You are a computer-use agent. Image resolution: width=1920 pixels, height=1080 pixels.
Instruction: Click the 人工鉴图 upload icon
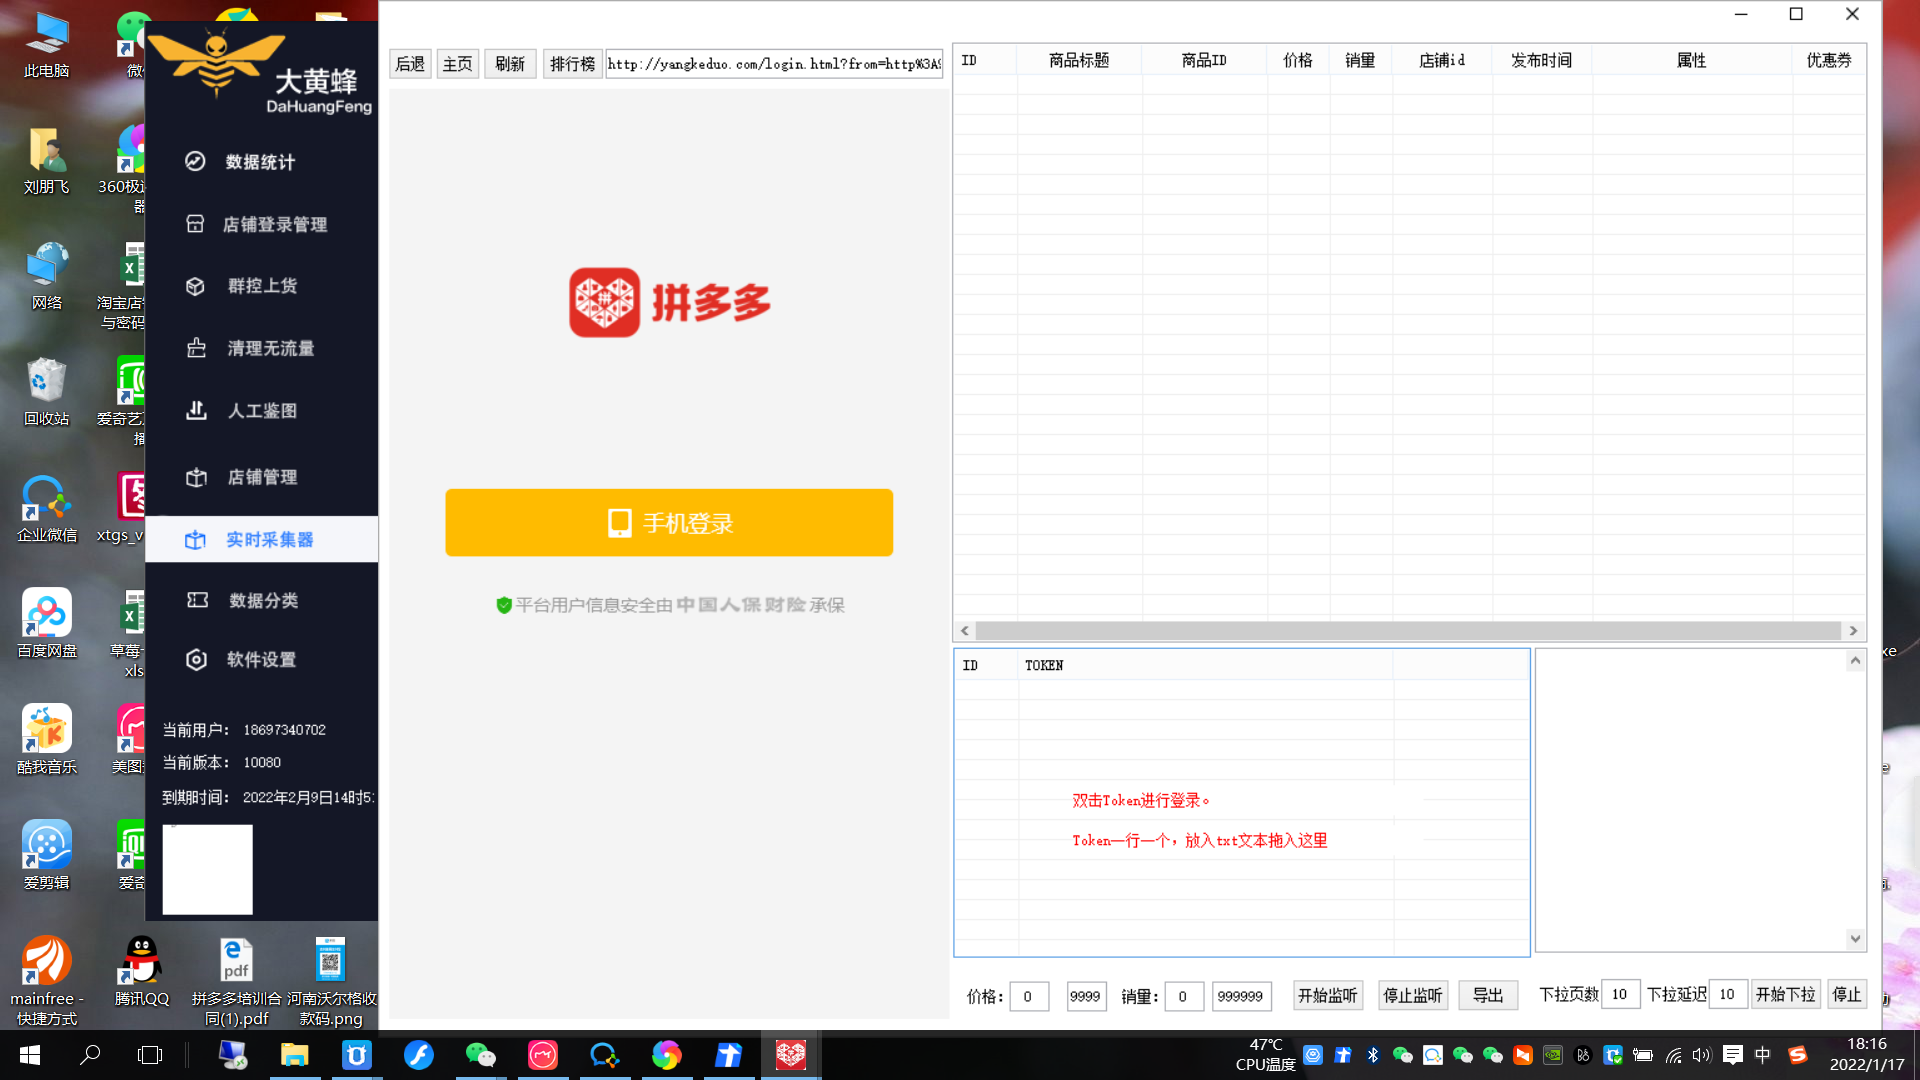[x=196, y=410]
